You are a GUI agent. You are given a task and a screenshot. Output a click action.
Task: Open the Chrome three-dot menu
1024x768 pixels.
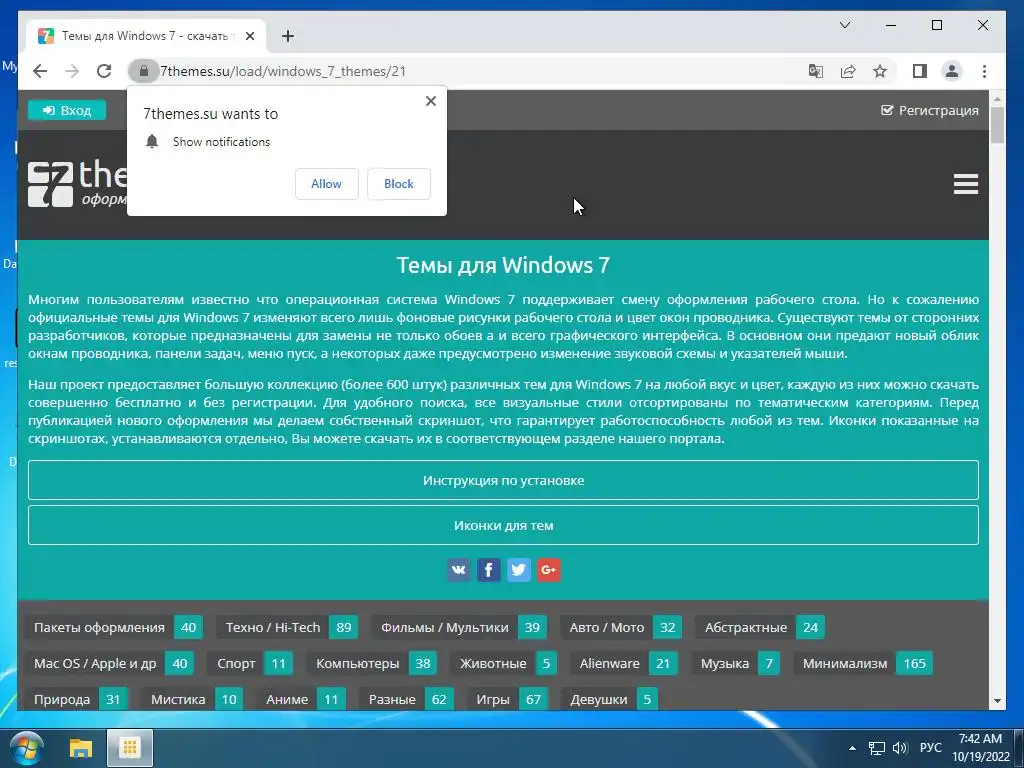[x=984, y=71]
